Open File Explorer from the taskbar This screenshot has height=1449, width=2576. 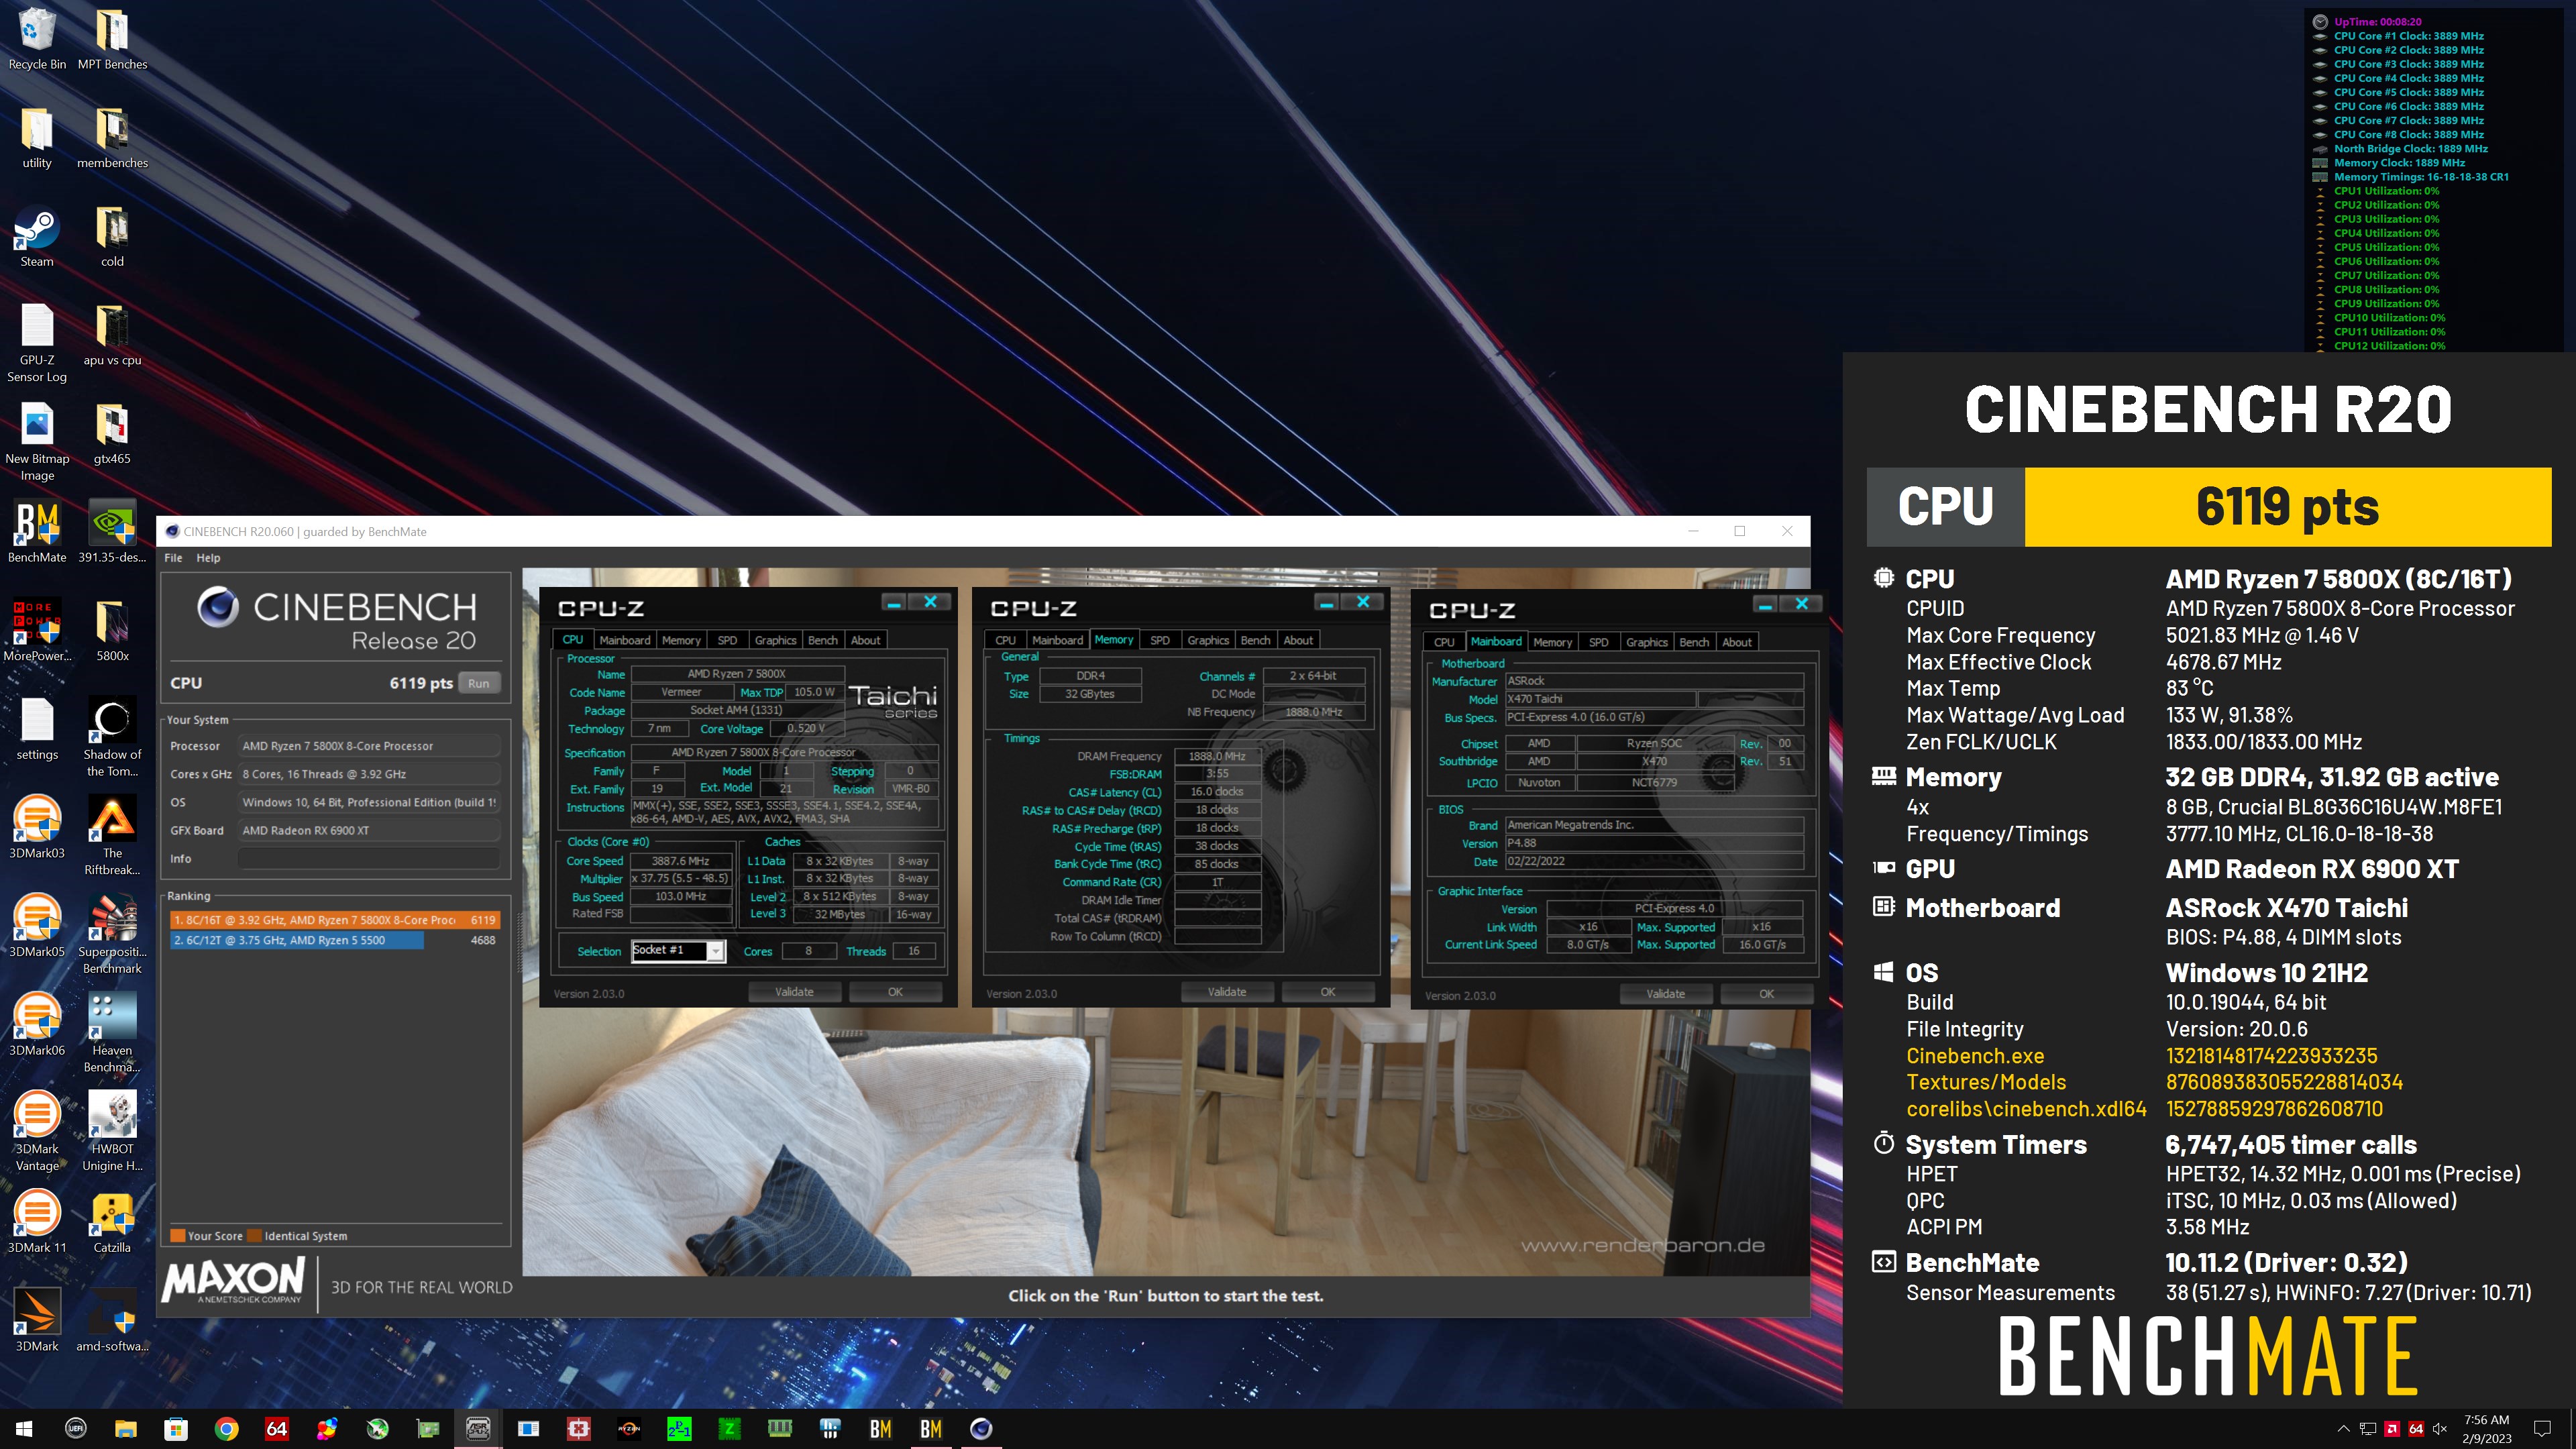pos(126,1428)
